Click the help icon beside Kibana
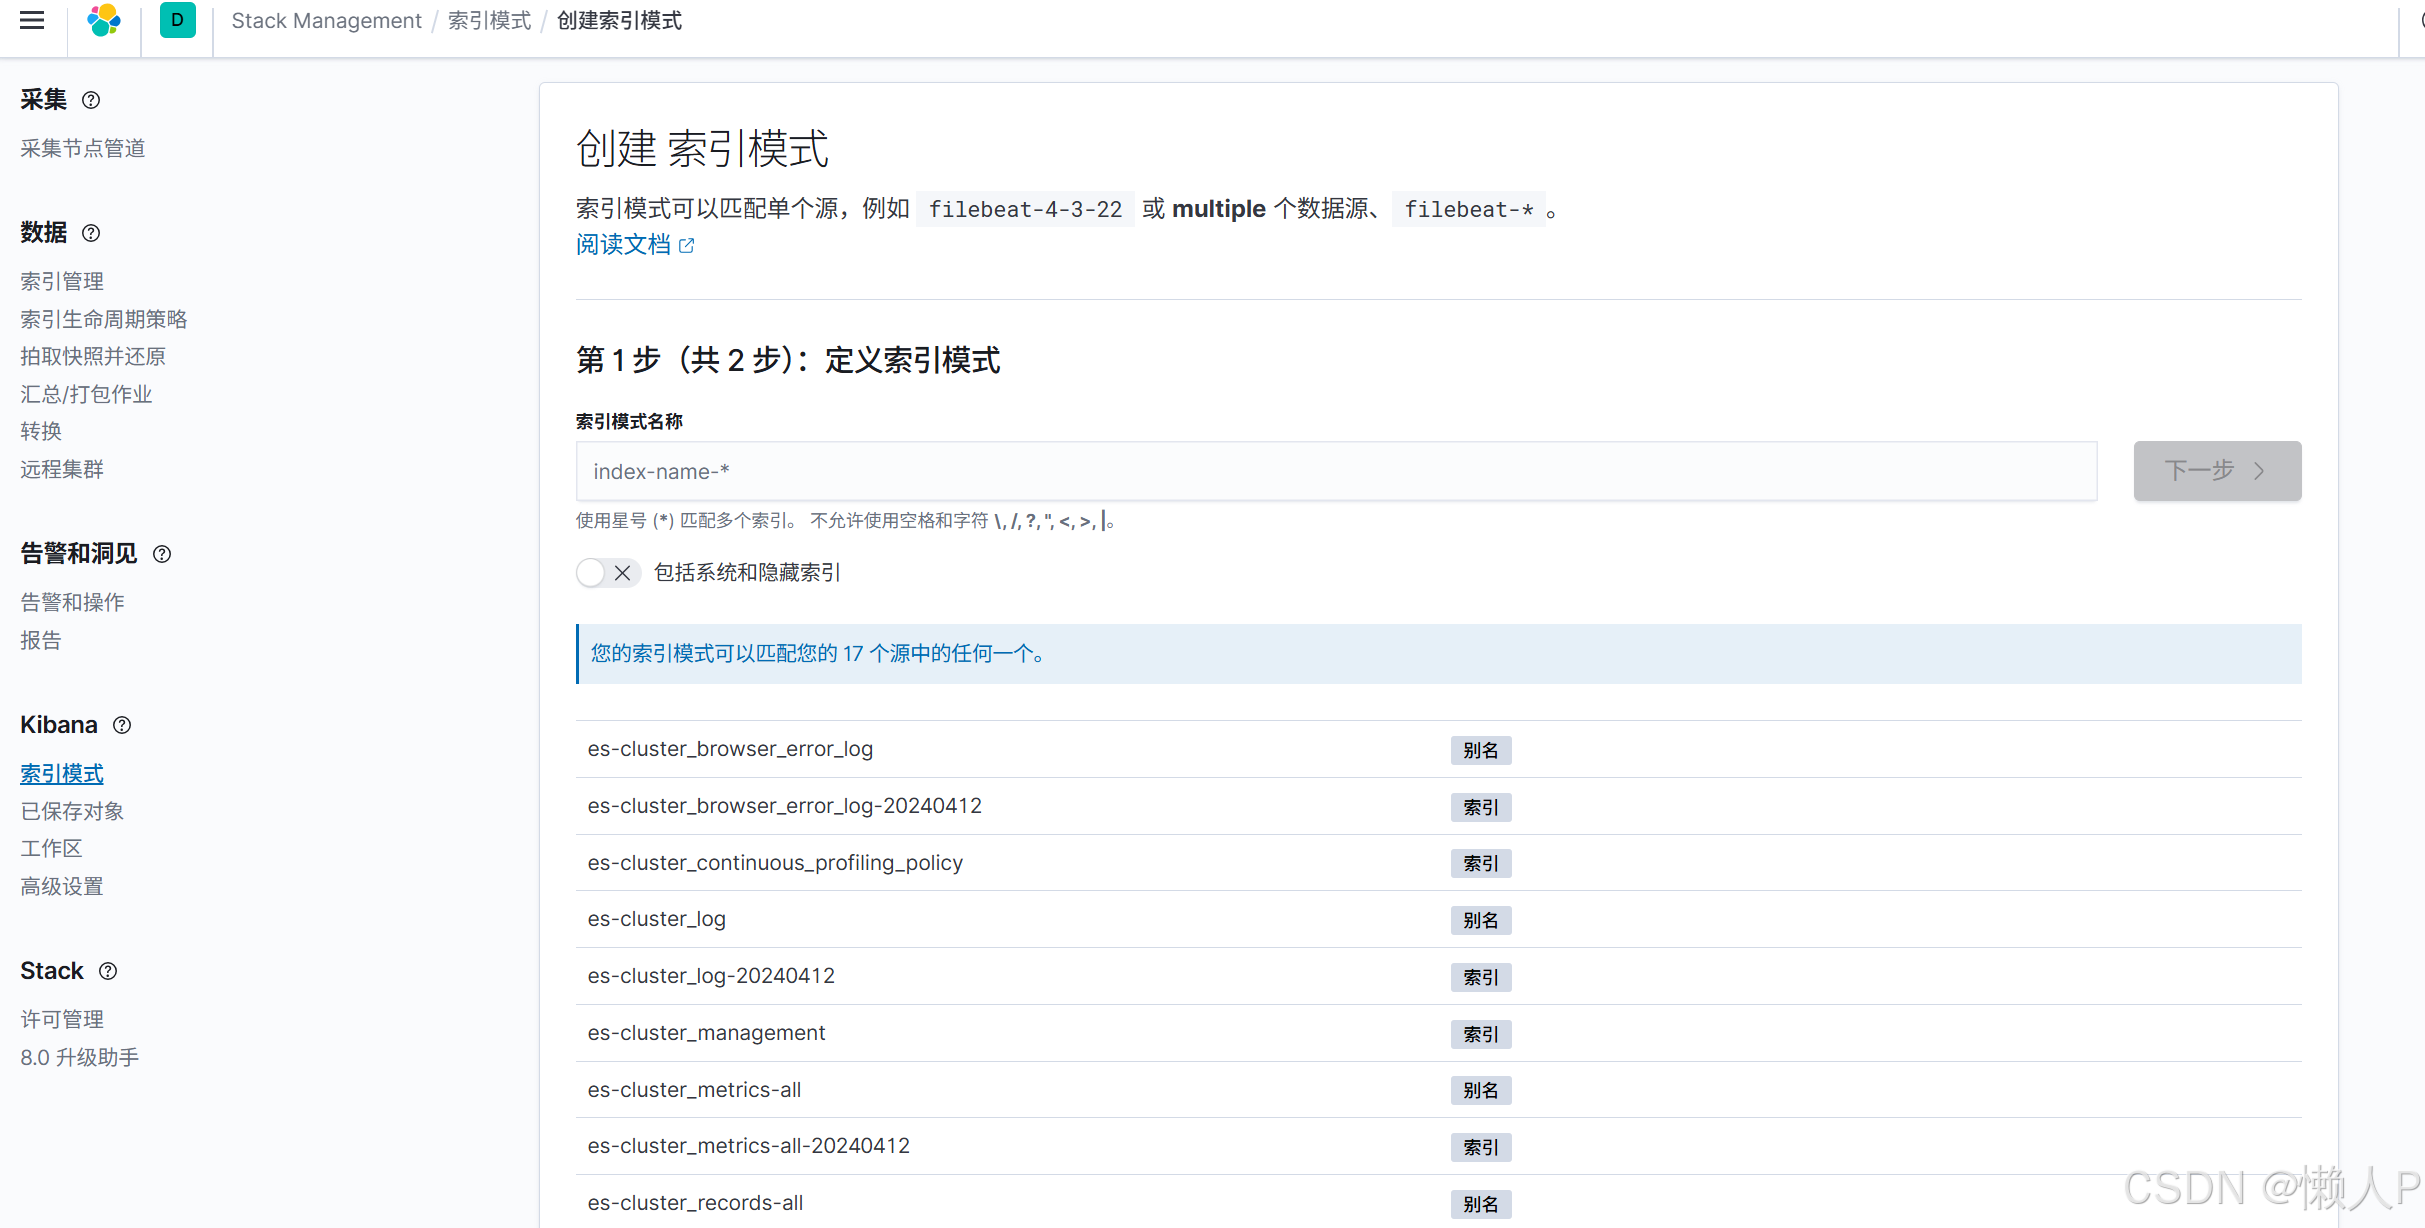Image resolution: width=2425 pixels, height=1228 pixels. [x=121, y=725]
